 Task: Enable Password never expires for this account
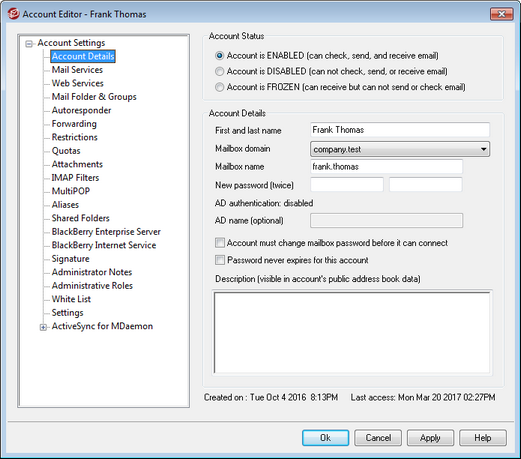(220, 260)
